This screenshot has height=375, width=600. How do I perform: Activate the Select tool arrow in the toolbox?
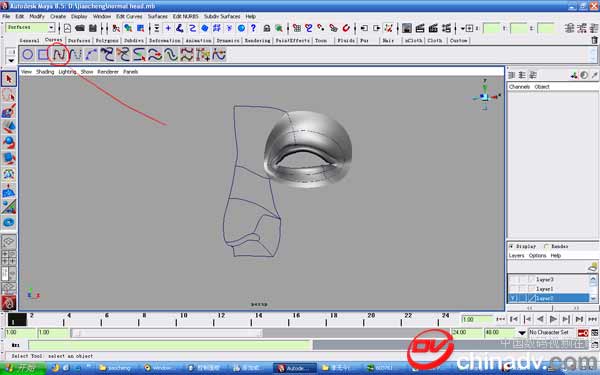(x=9, y=79)
